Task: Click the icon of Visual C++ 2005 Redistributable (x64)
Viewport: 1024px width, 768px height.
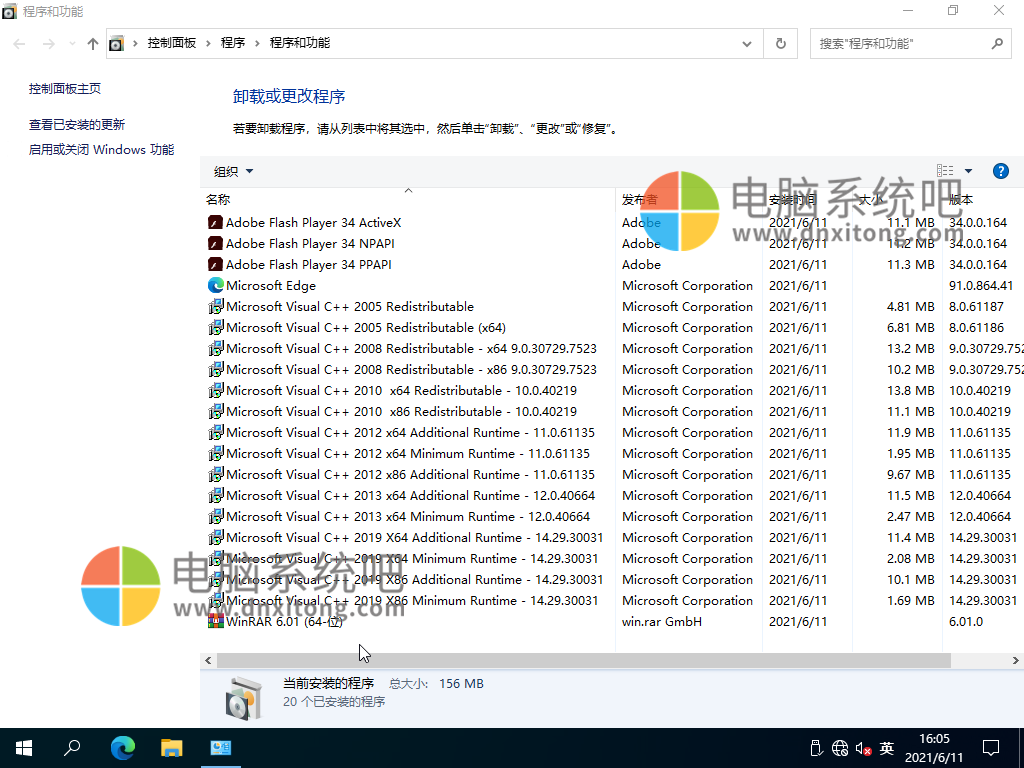Action: click(x=216, y=327)
